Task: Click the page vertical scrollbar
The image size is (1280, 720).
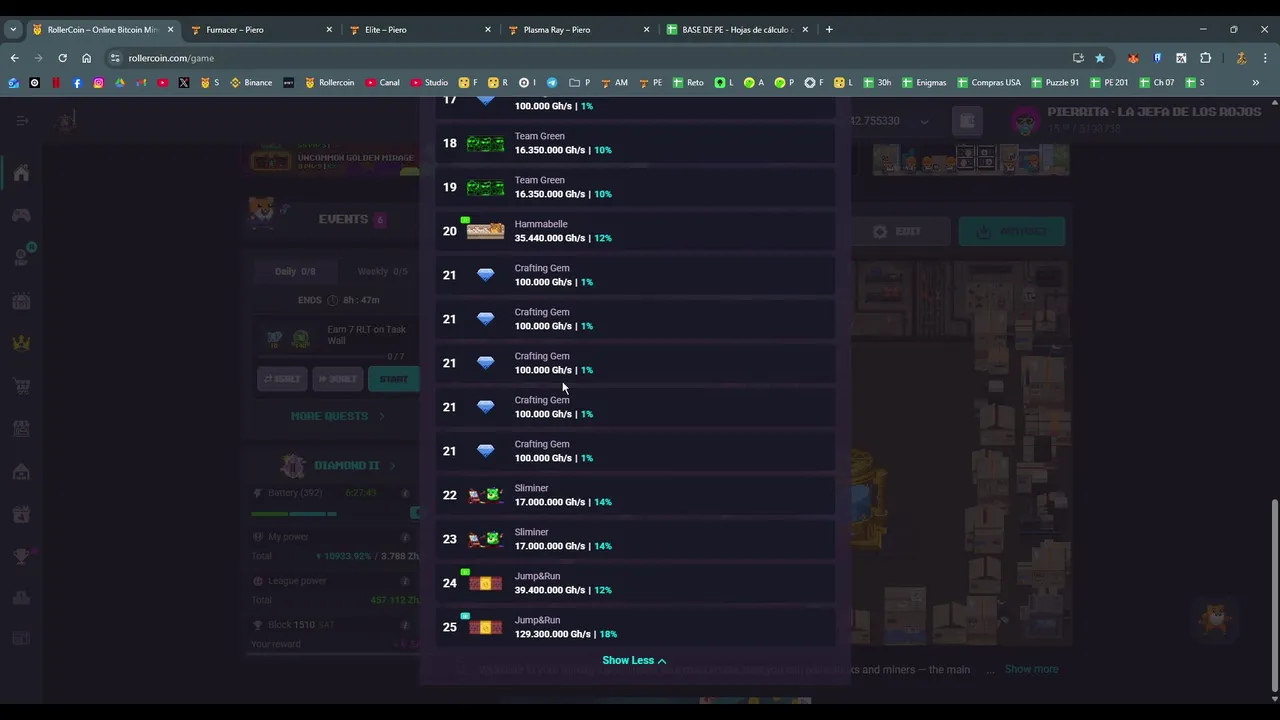Action: pos(1273,594)
